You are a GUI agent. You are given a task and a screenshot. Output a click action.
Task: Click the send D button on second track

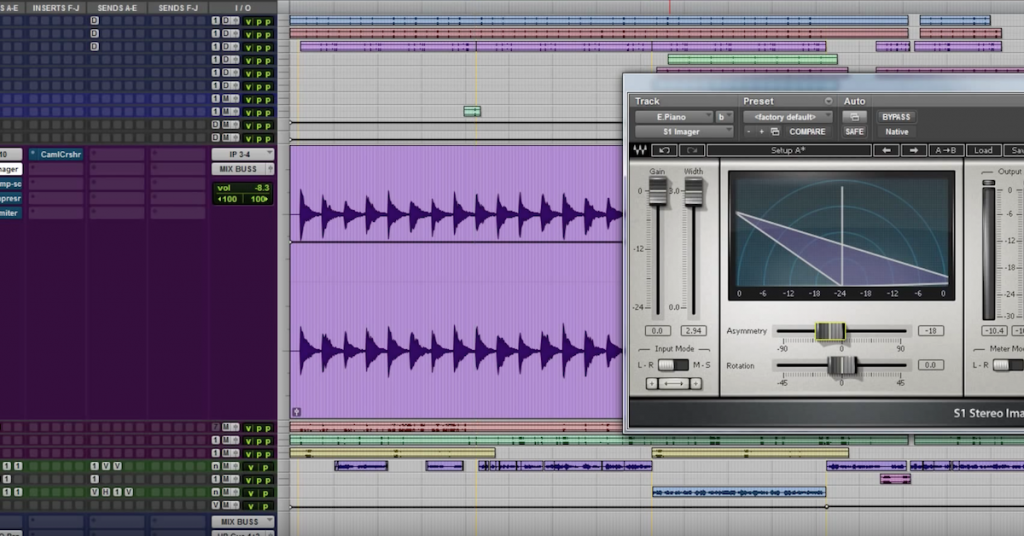tap(95, 34)
